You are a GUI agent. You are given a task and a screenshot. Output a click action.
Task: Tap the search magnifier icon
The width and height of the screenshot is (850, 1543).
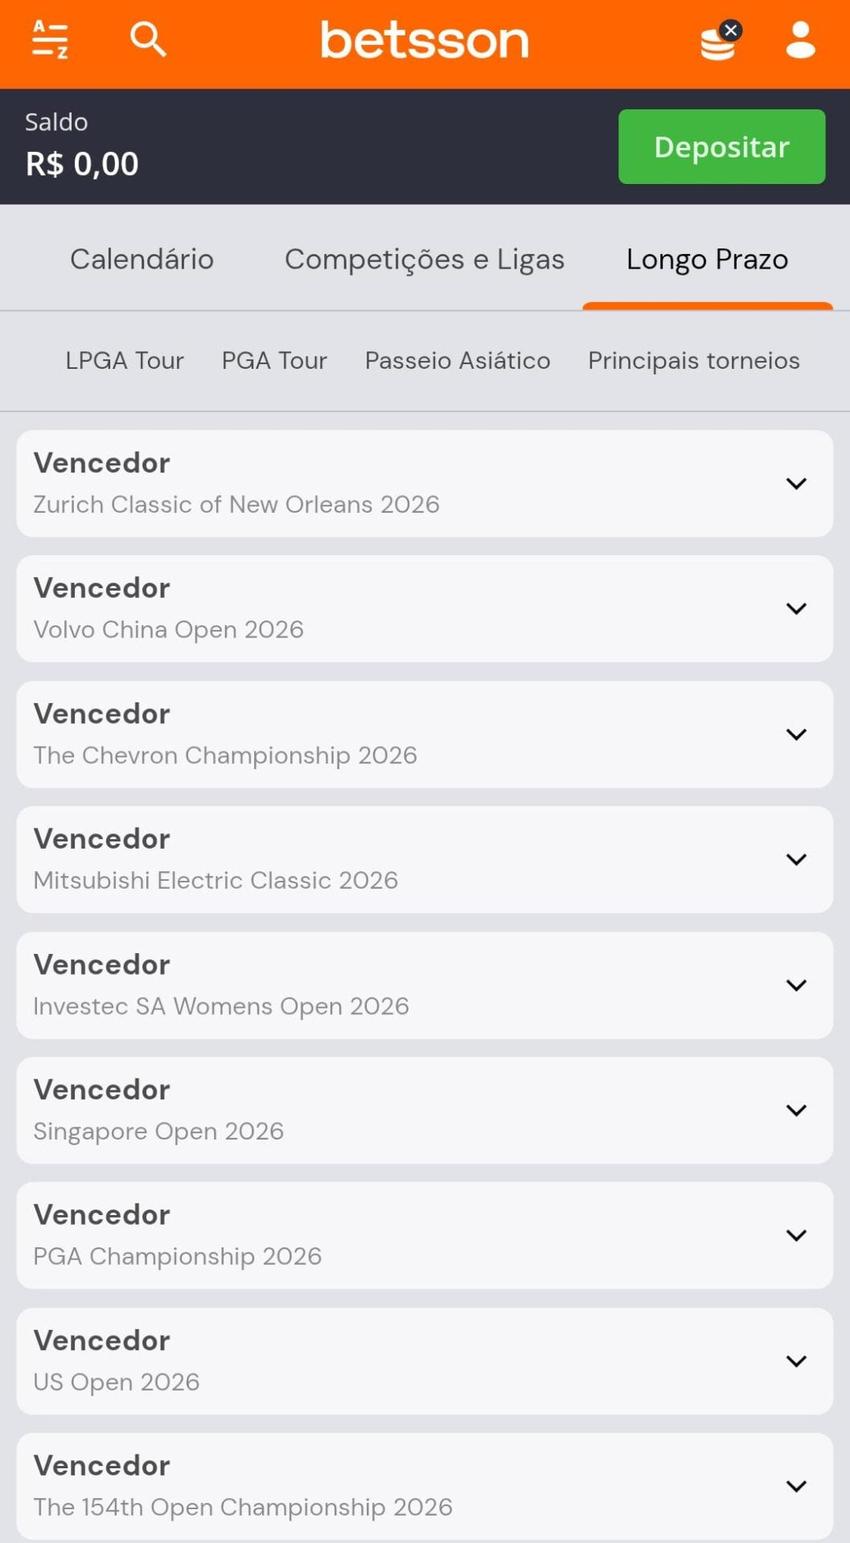point(148,40)
